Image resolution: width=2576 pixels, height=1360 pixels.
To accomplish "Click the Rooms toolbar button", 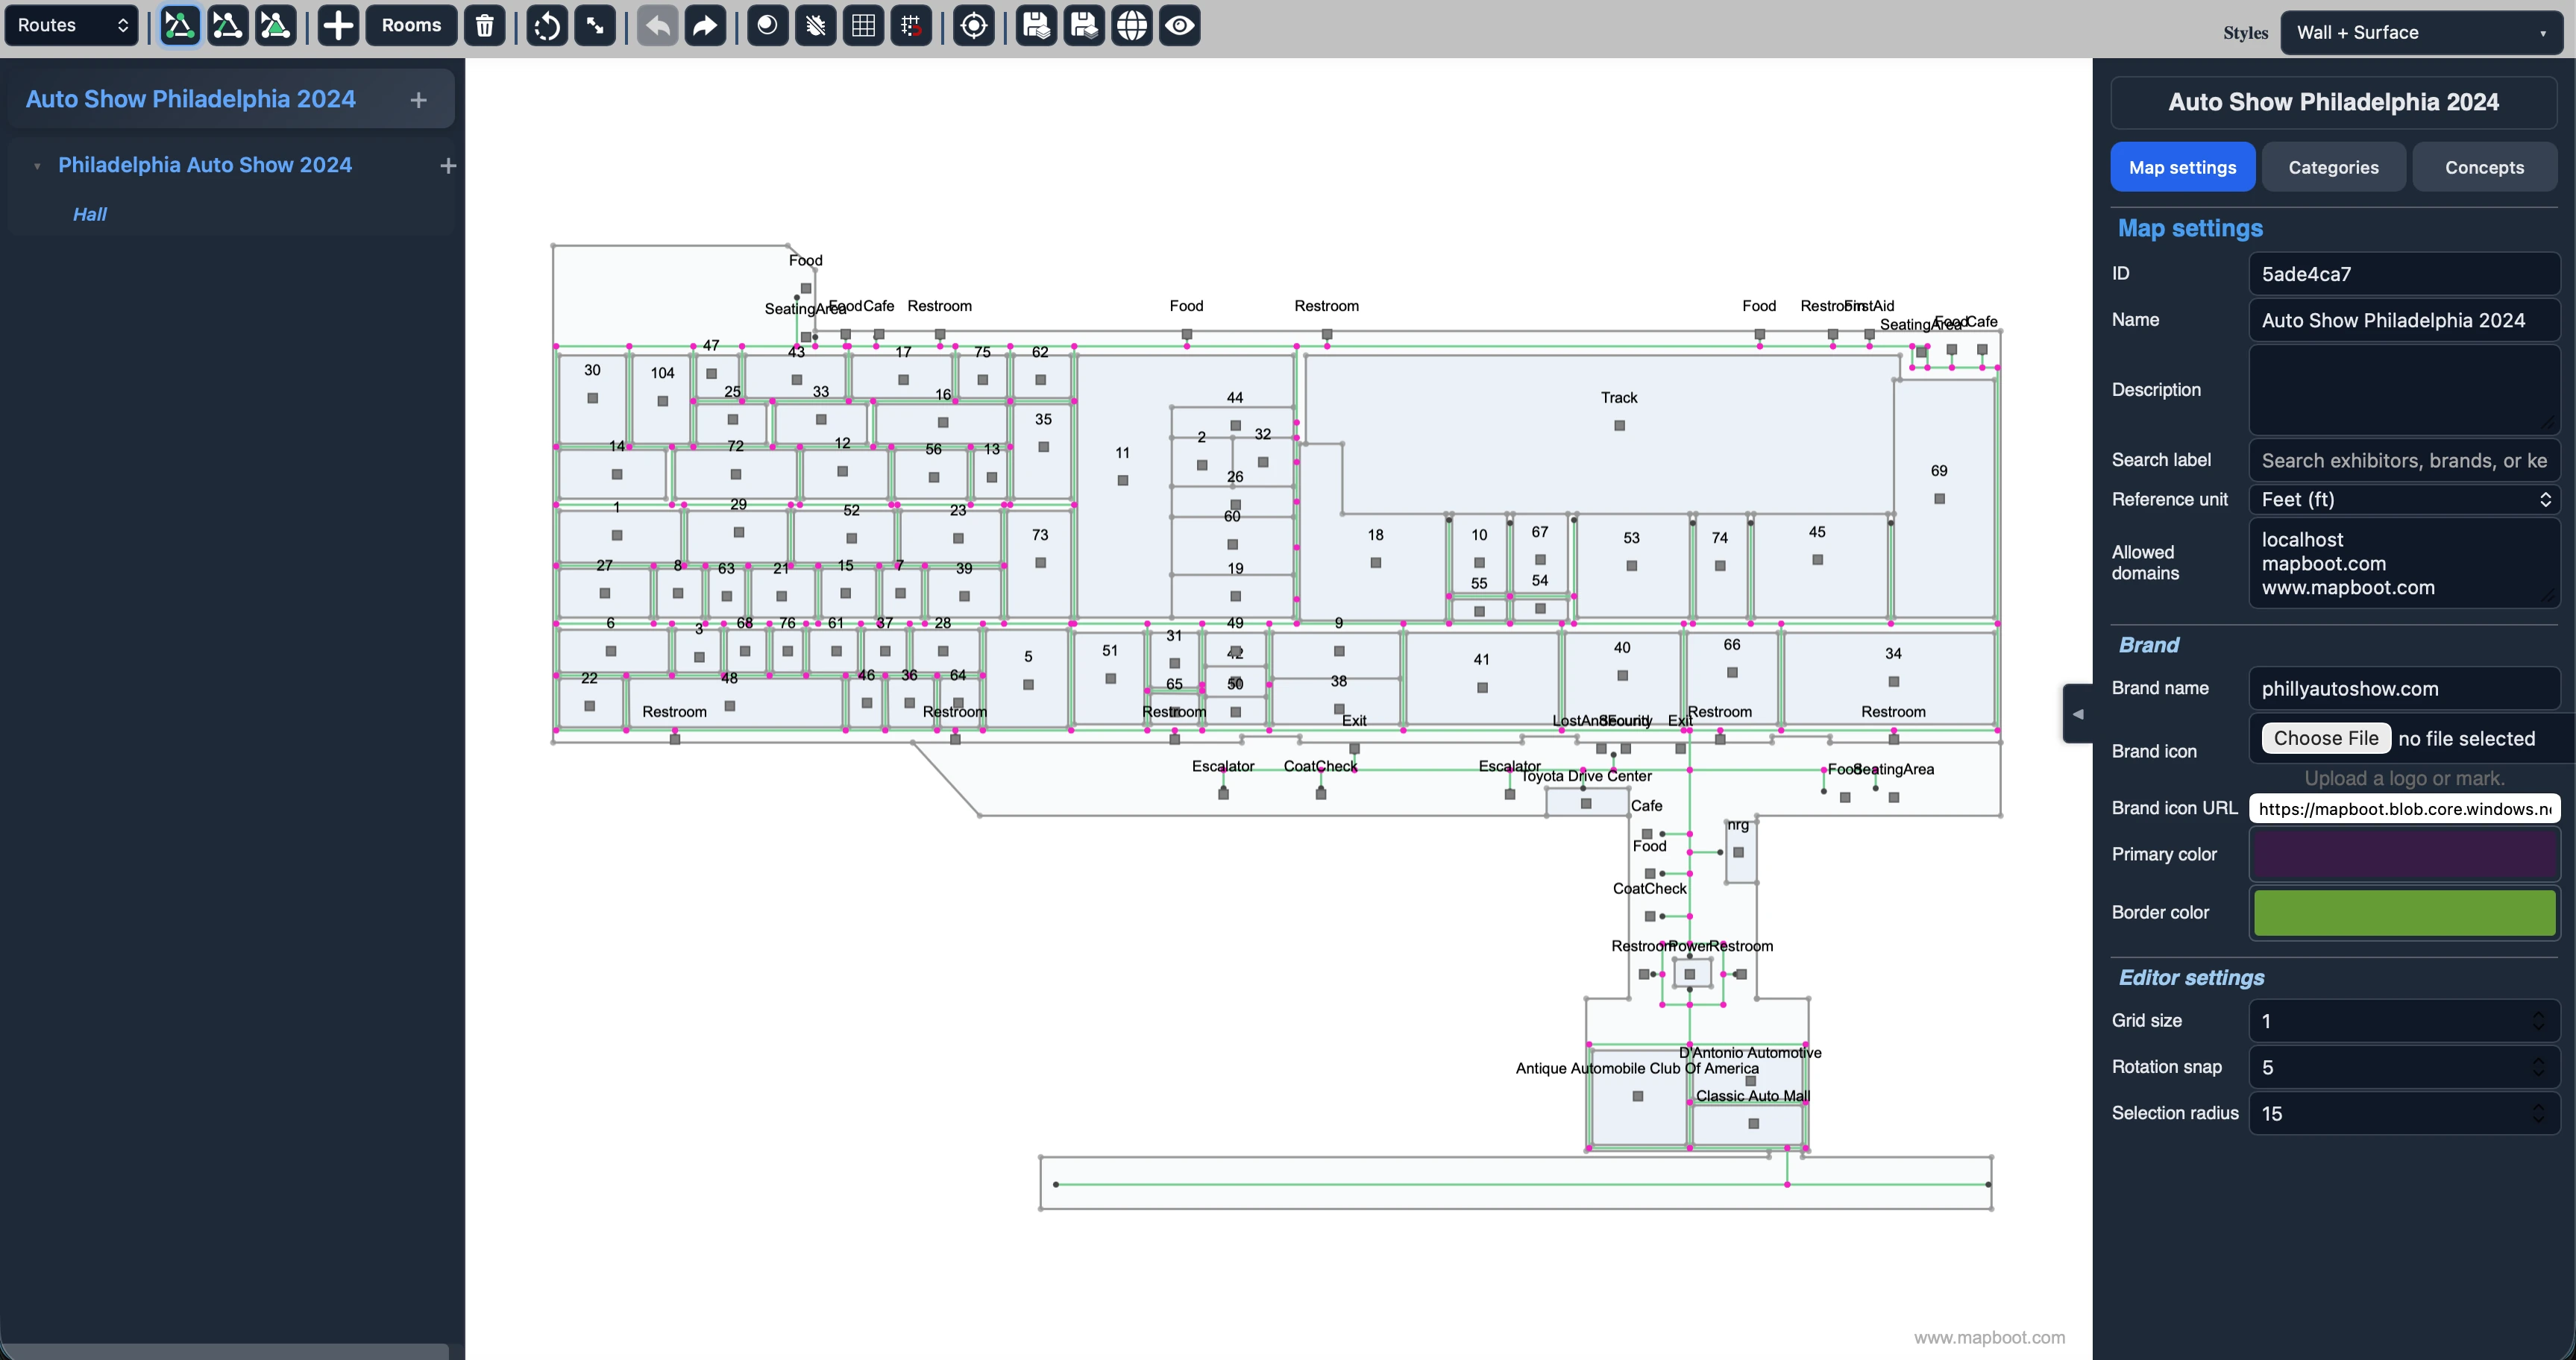I will [x=411, y=25].
